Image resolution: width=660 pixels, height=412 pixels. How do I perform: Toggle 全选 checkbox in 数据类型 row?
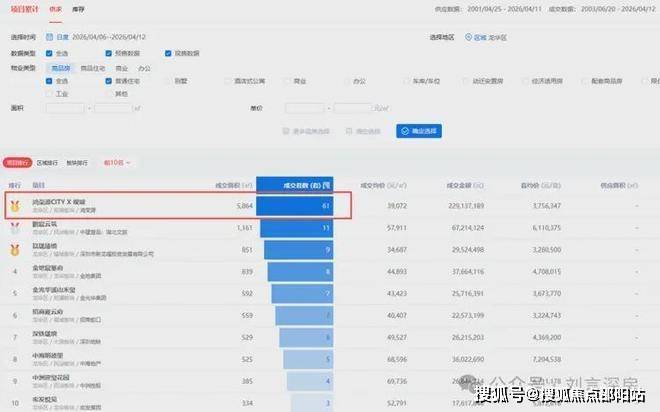pyautogui.click(x=51, y=53)
